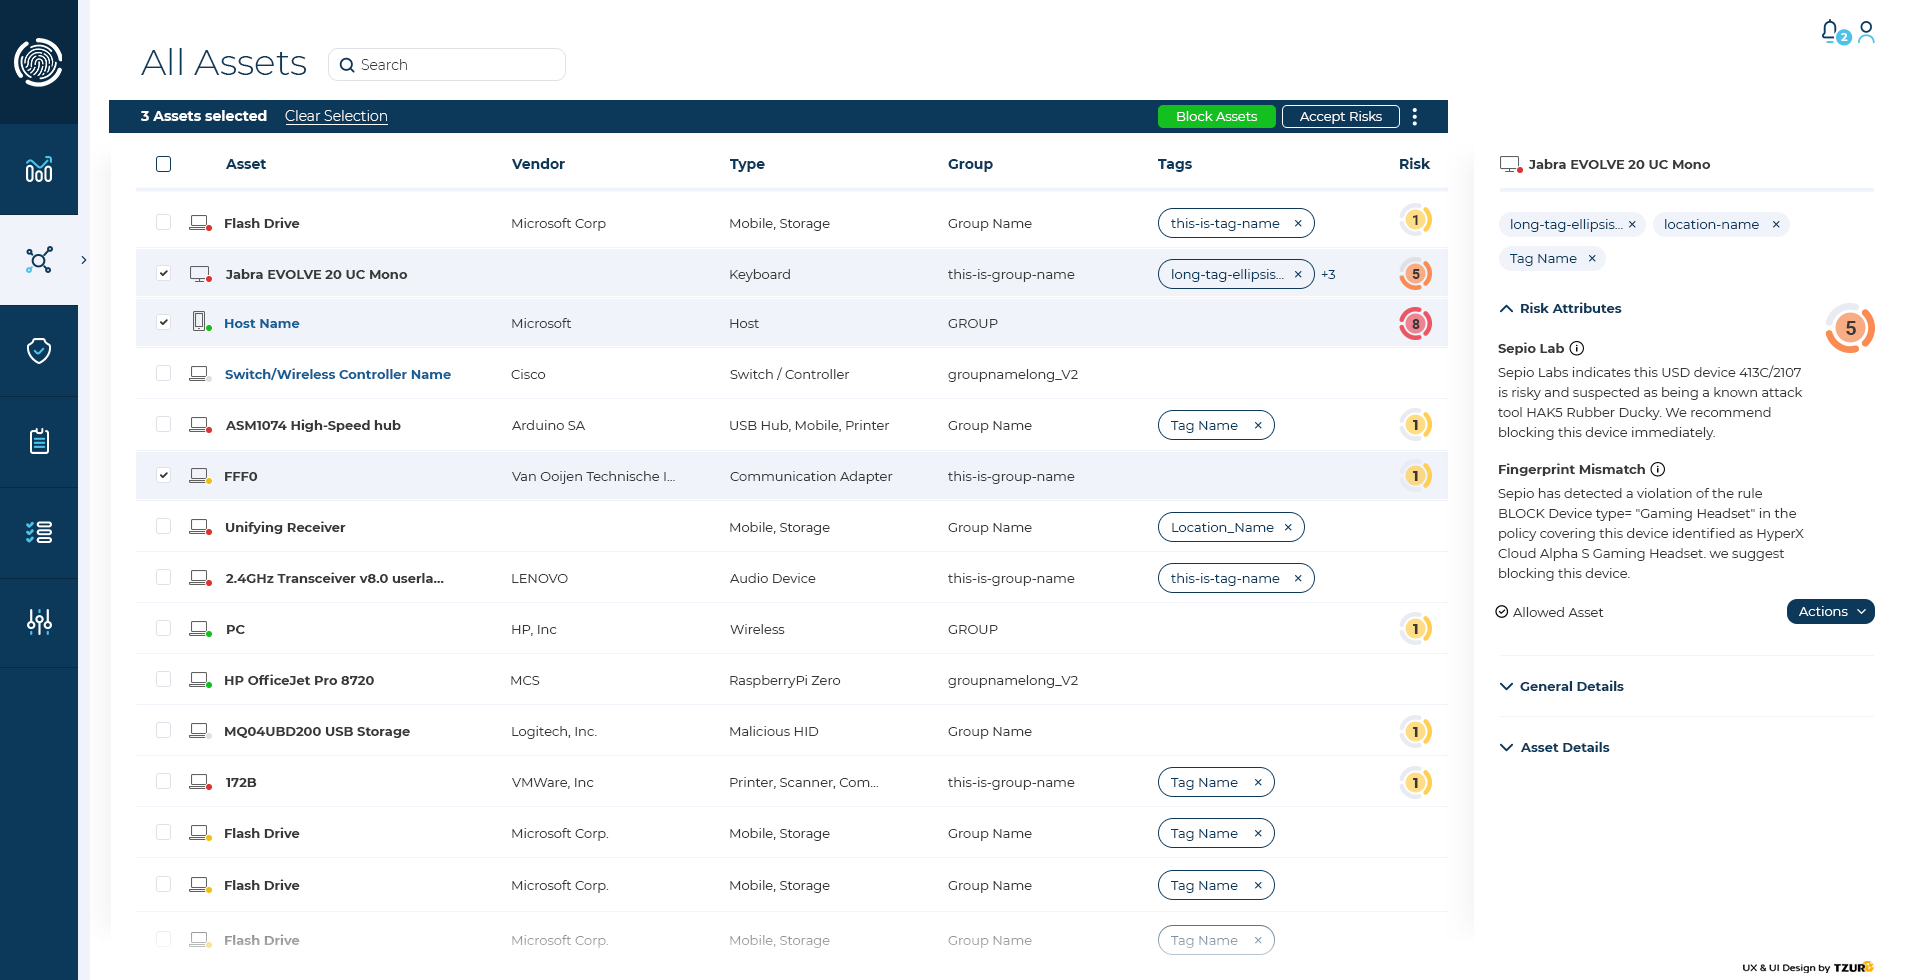The height and width of the screenshot is (980, 1920).
Task: Open the network assets sidebar icon
Action: [x=39, y=260]
